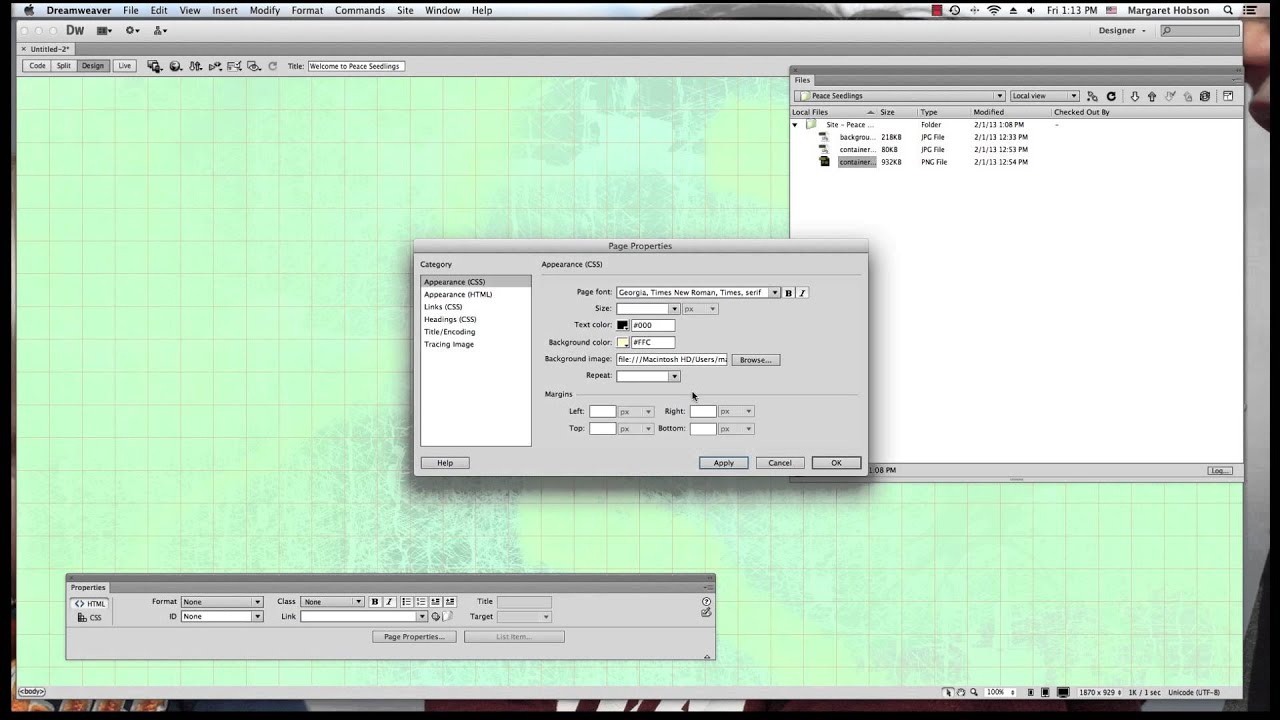Select the Hand tool in status bar
This screenshot has height=720, width=1280.
click(960, 692)
